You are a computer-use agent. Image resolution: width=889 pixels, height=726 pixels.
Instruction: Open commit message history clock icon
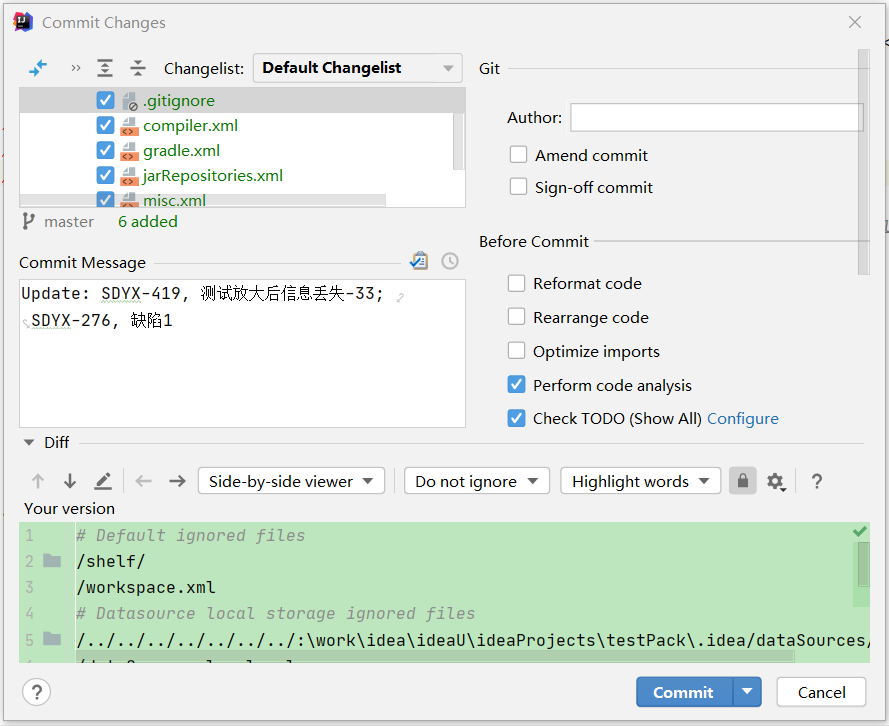click(x=450, y=261)
